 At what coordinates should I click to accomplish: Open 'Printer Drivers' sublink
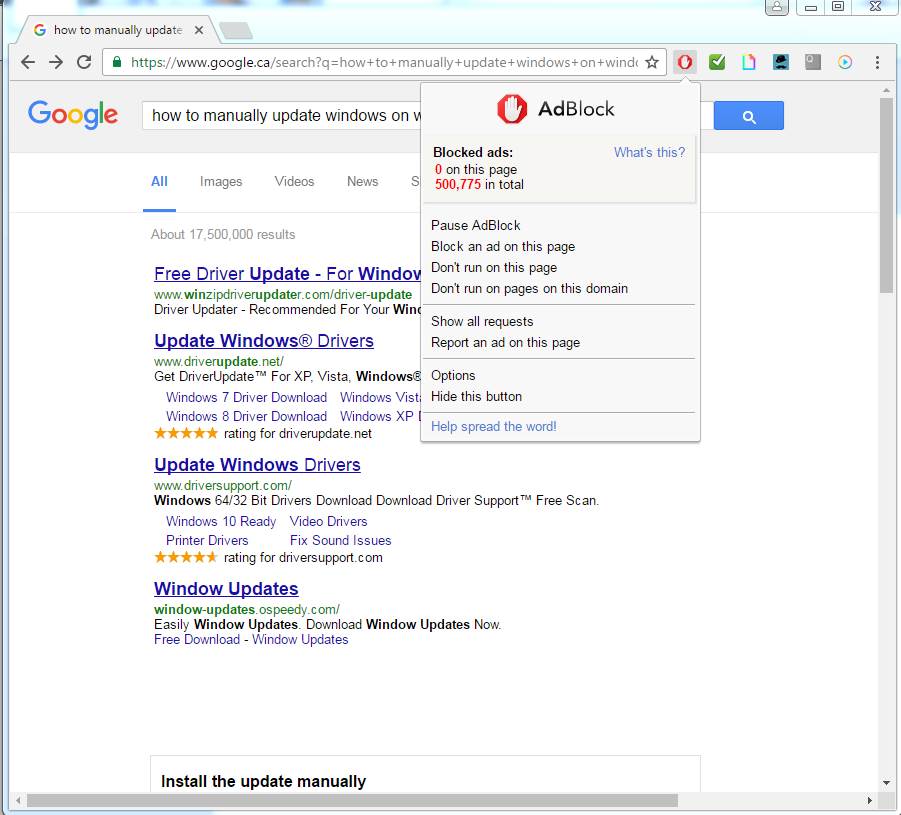tap(207, 540)
